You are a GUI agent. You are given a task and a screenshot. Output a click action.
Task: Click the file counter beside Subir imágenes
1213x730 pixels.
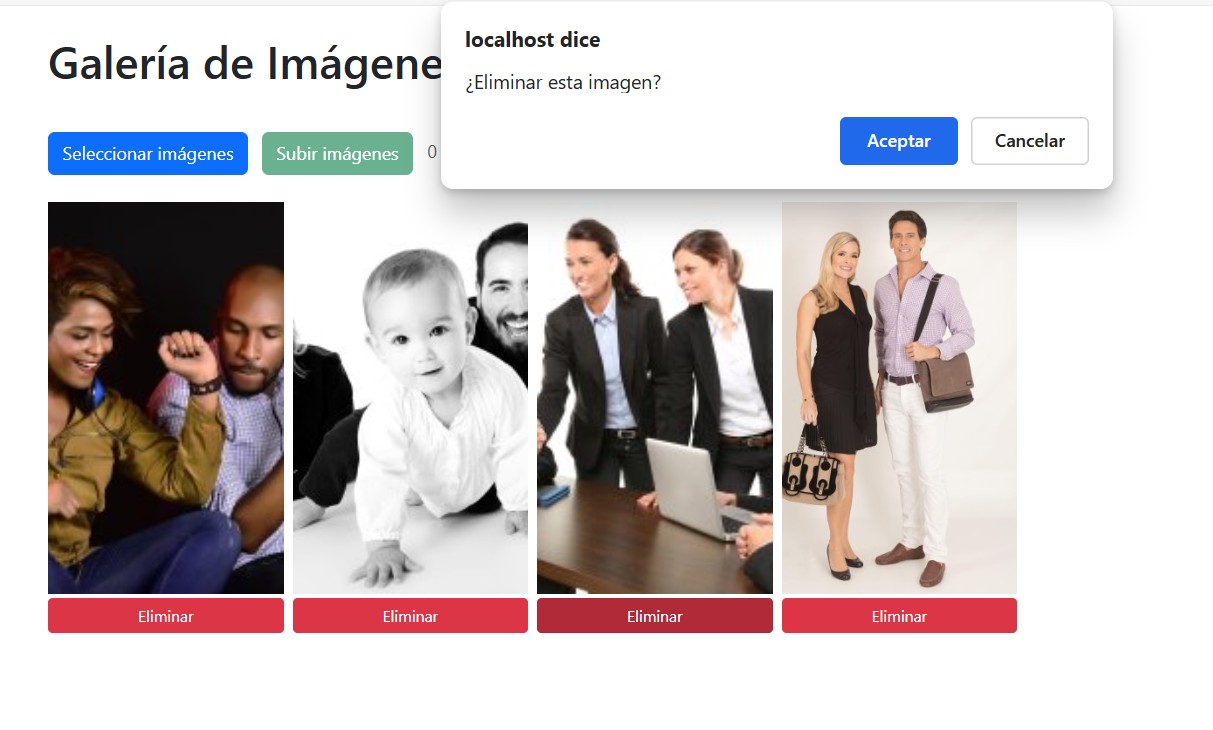click(x=432, y=153)
